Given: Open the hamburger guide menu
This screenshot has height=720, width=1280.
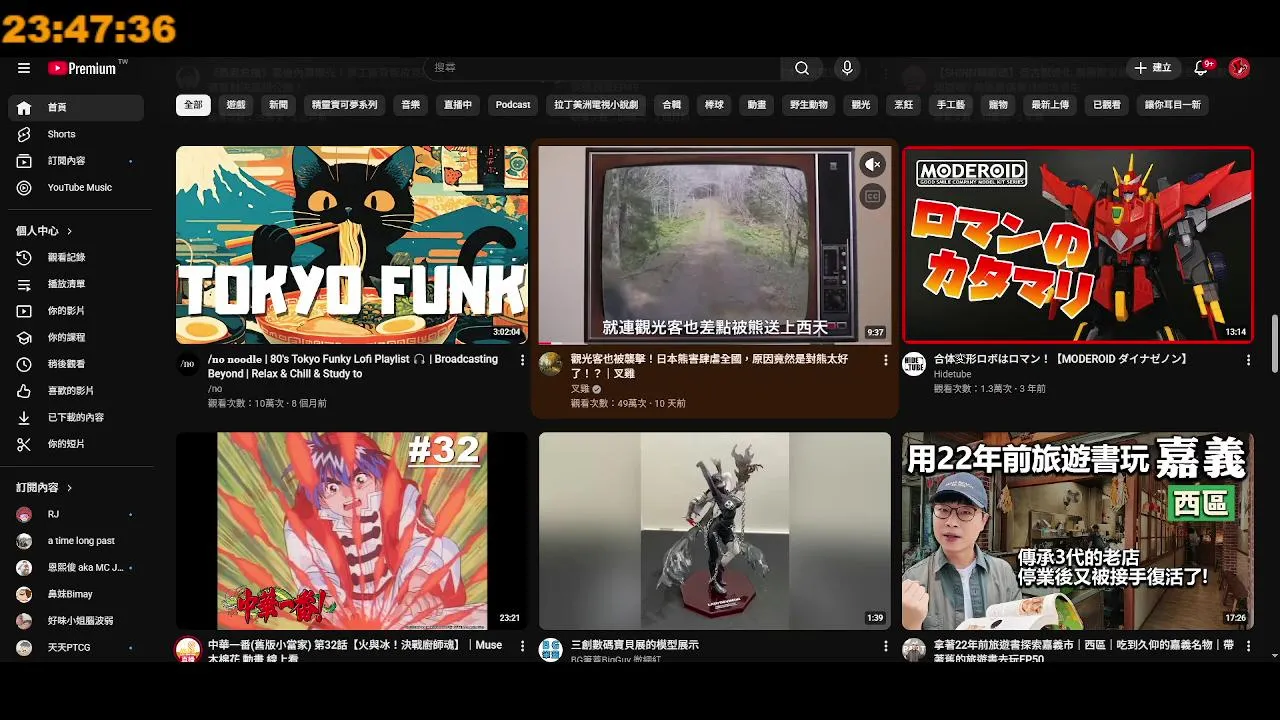Looking at the screenshot, I should (x=24, y=68).
